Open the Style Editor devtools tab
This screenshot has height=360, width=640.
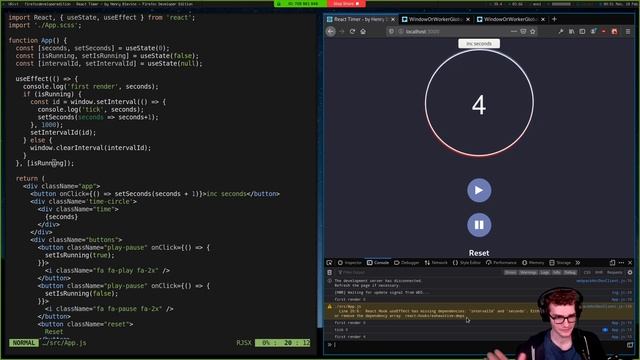tap(467, 262)
